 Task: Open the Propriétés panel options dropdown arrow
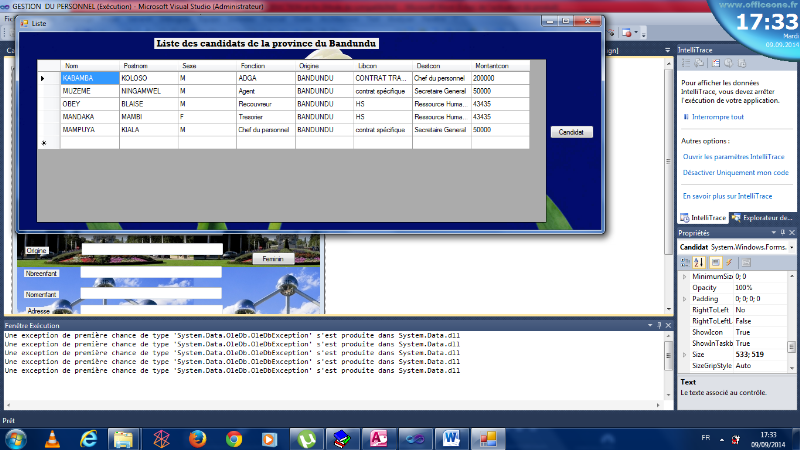click(x=773, y=233)
